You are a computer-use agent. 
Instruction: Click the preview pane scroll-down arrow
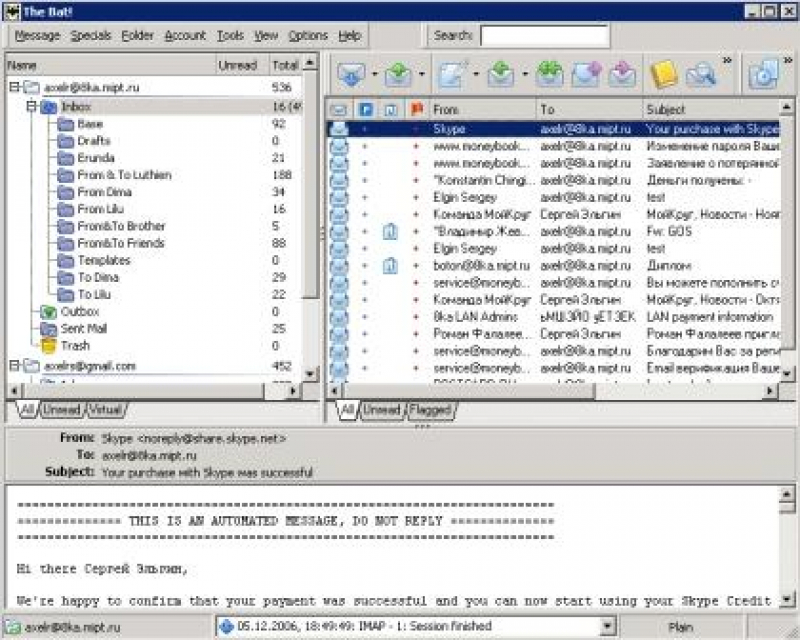click(x=786, y=599)
